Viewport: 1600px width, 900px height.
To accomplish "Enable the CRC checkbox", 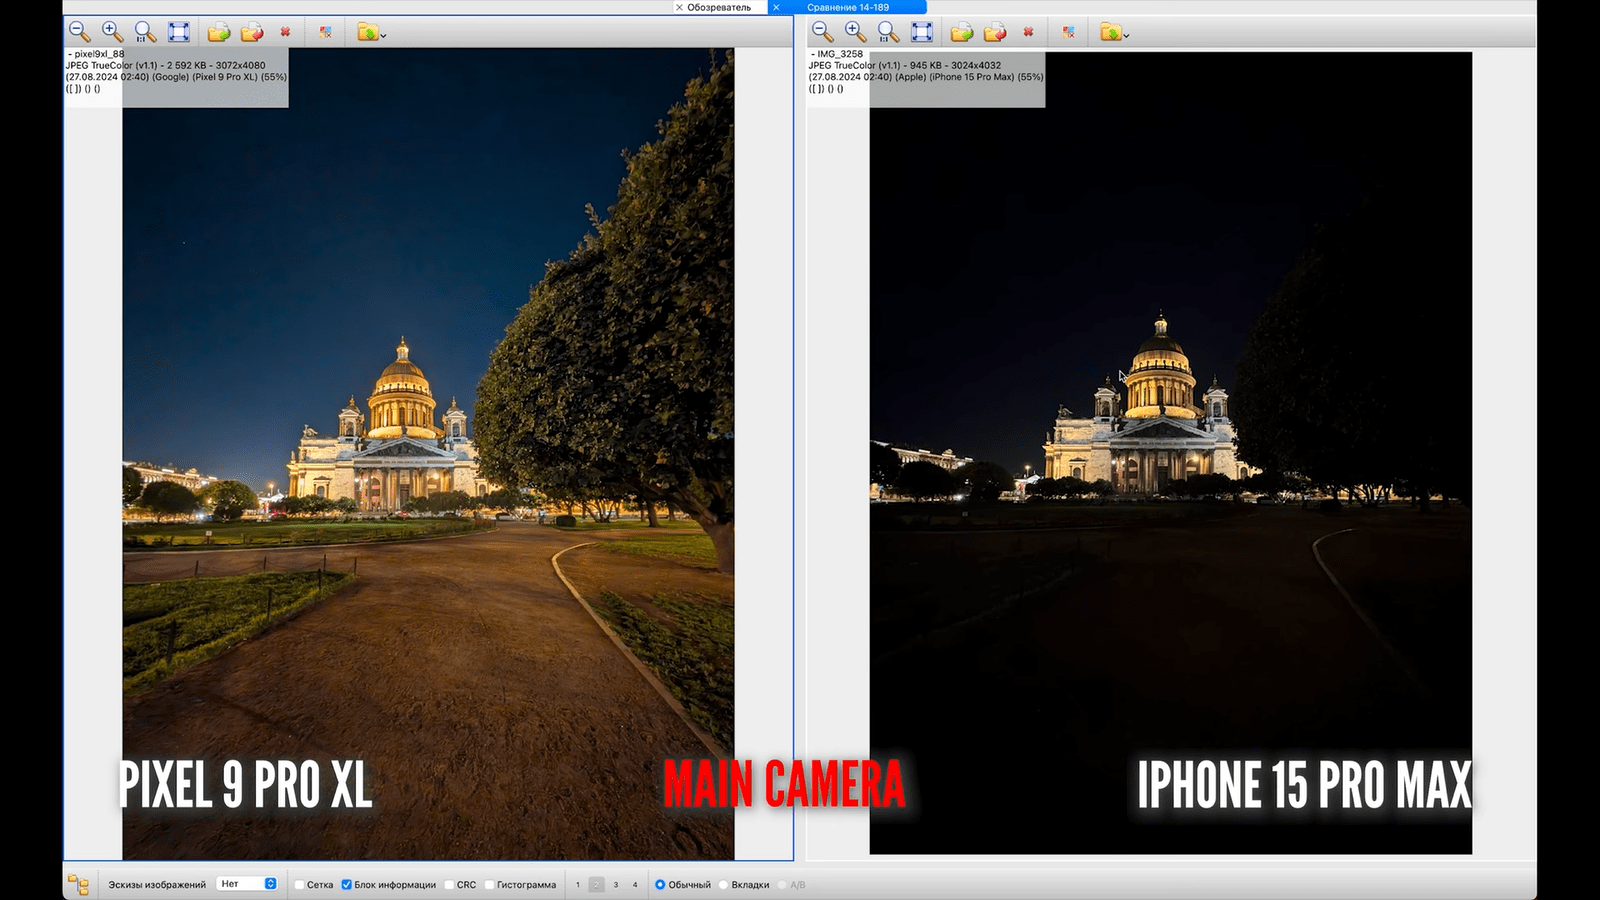I will coord(449,885).
